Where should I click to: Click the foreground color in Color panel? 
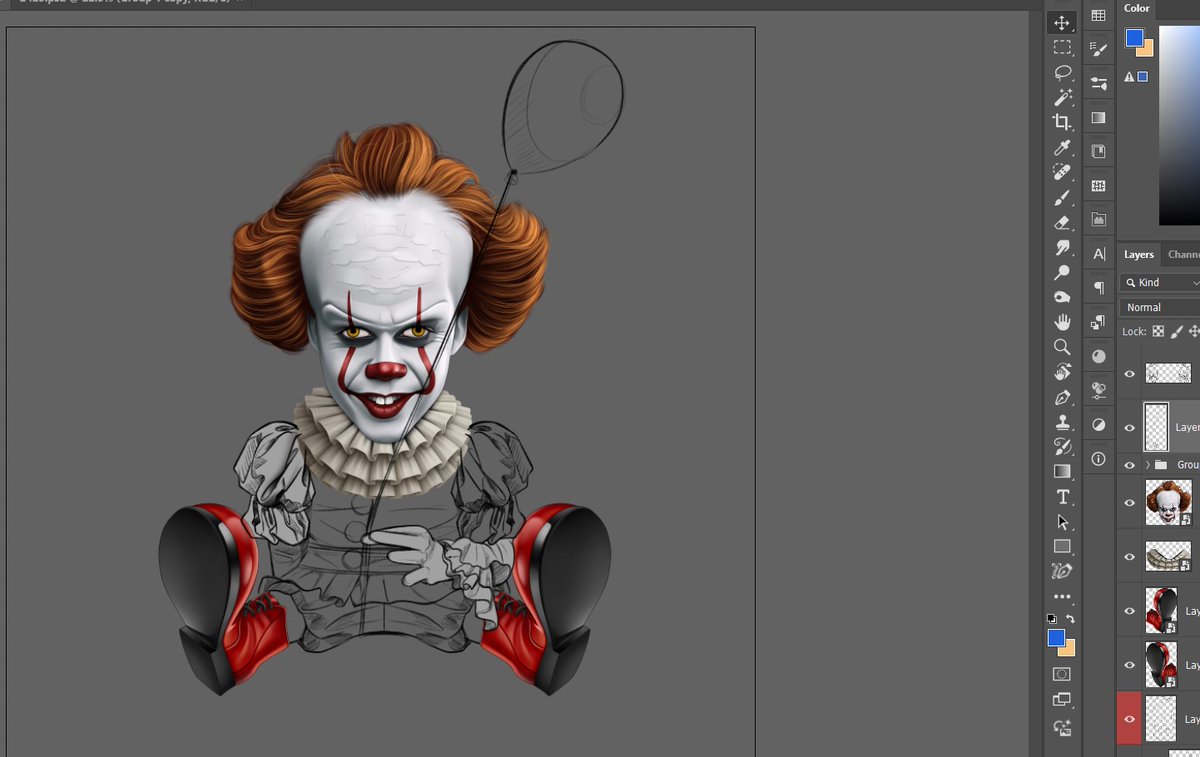point(1134,38)
